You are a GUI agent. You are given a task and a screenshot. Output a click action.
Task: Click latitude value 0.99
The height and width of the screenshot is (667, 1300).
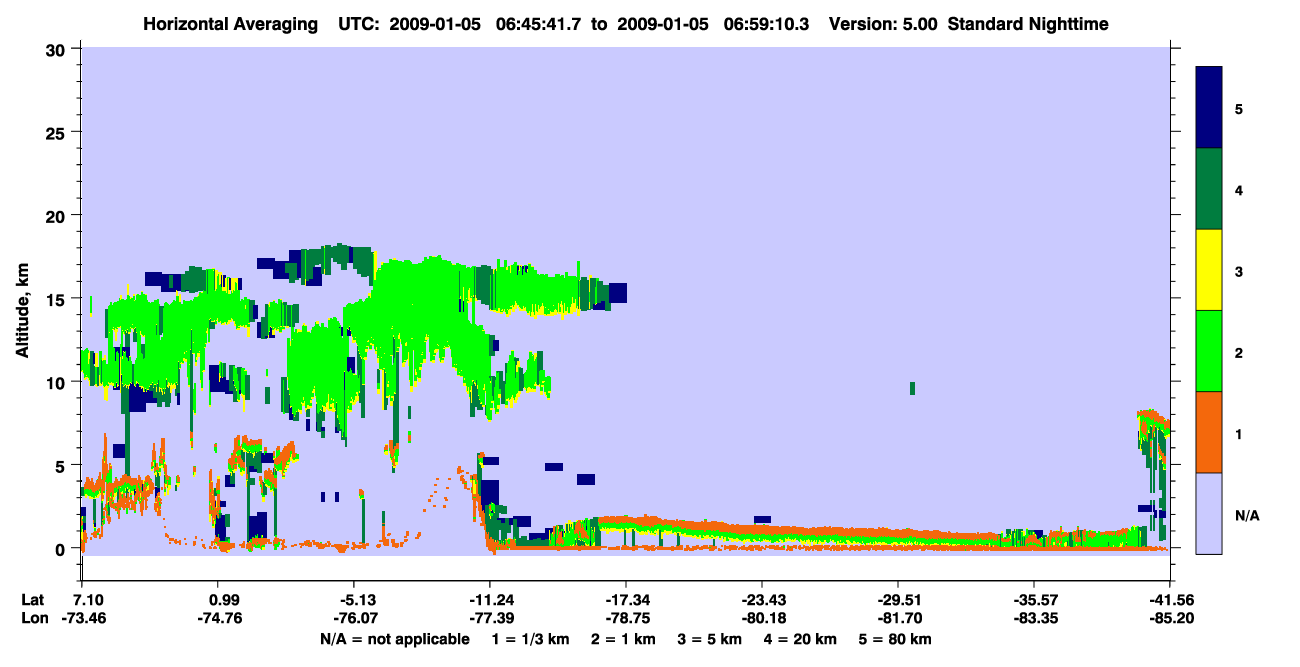click(224, 600)
